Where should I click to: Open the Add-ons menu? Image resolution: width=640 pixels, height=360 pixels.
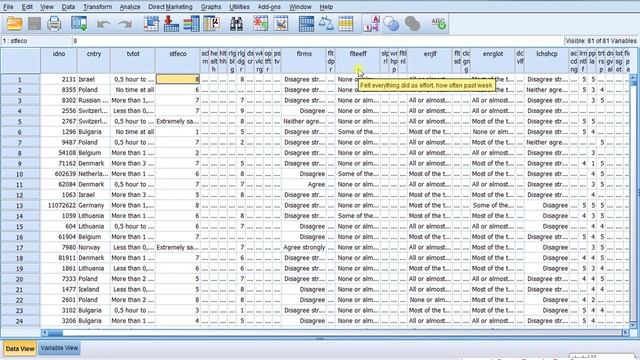tap(269, 7)
